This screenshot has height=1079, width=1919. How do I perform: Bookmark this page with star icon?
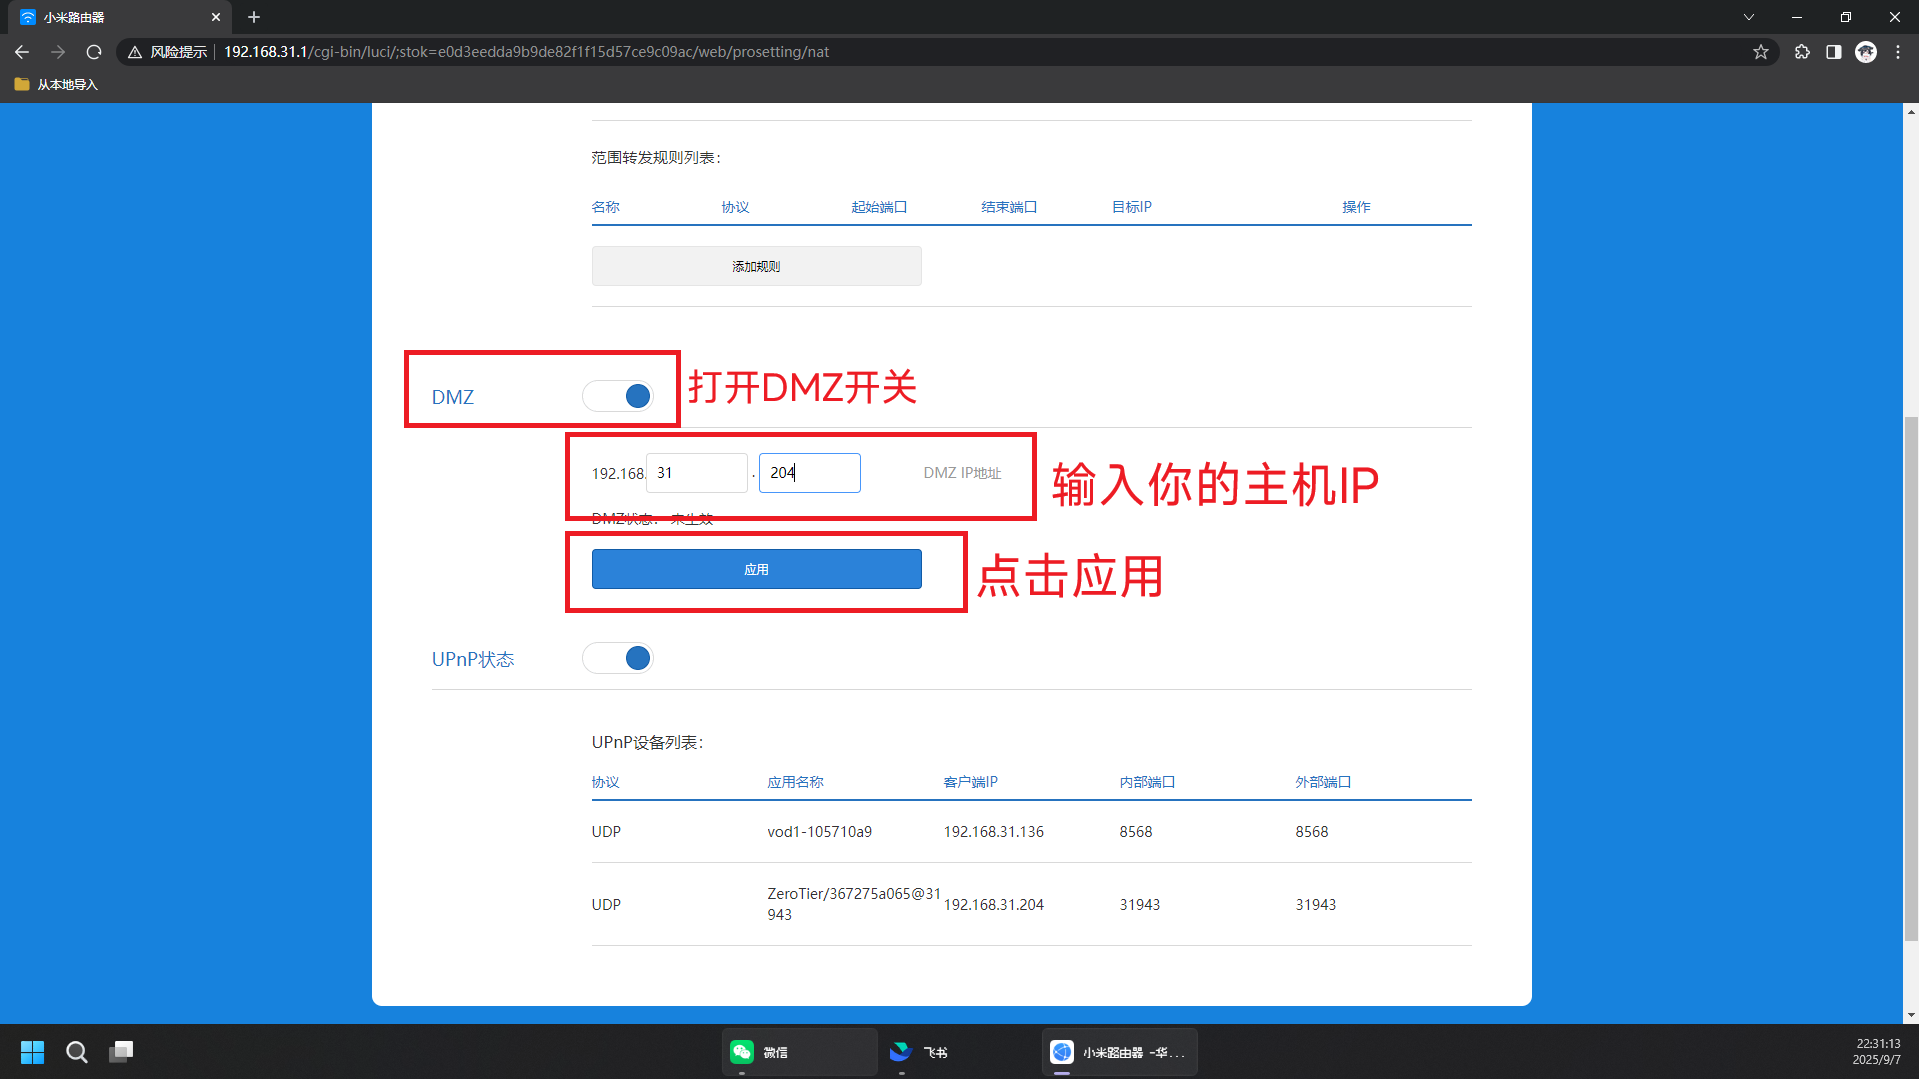click(1760, 52)
